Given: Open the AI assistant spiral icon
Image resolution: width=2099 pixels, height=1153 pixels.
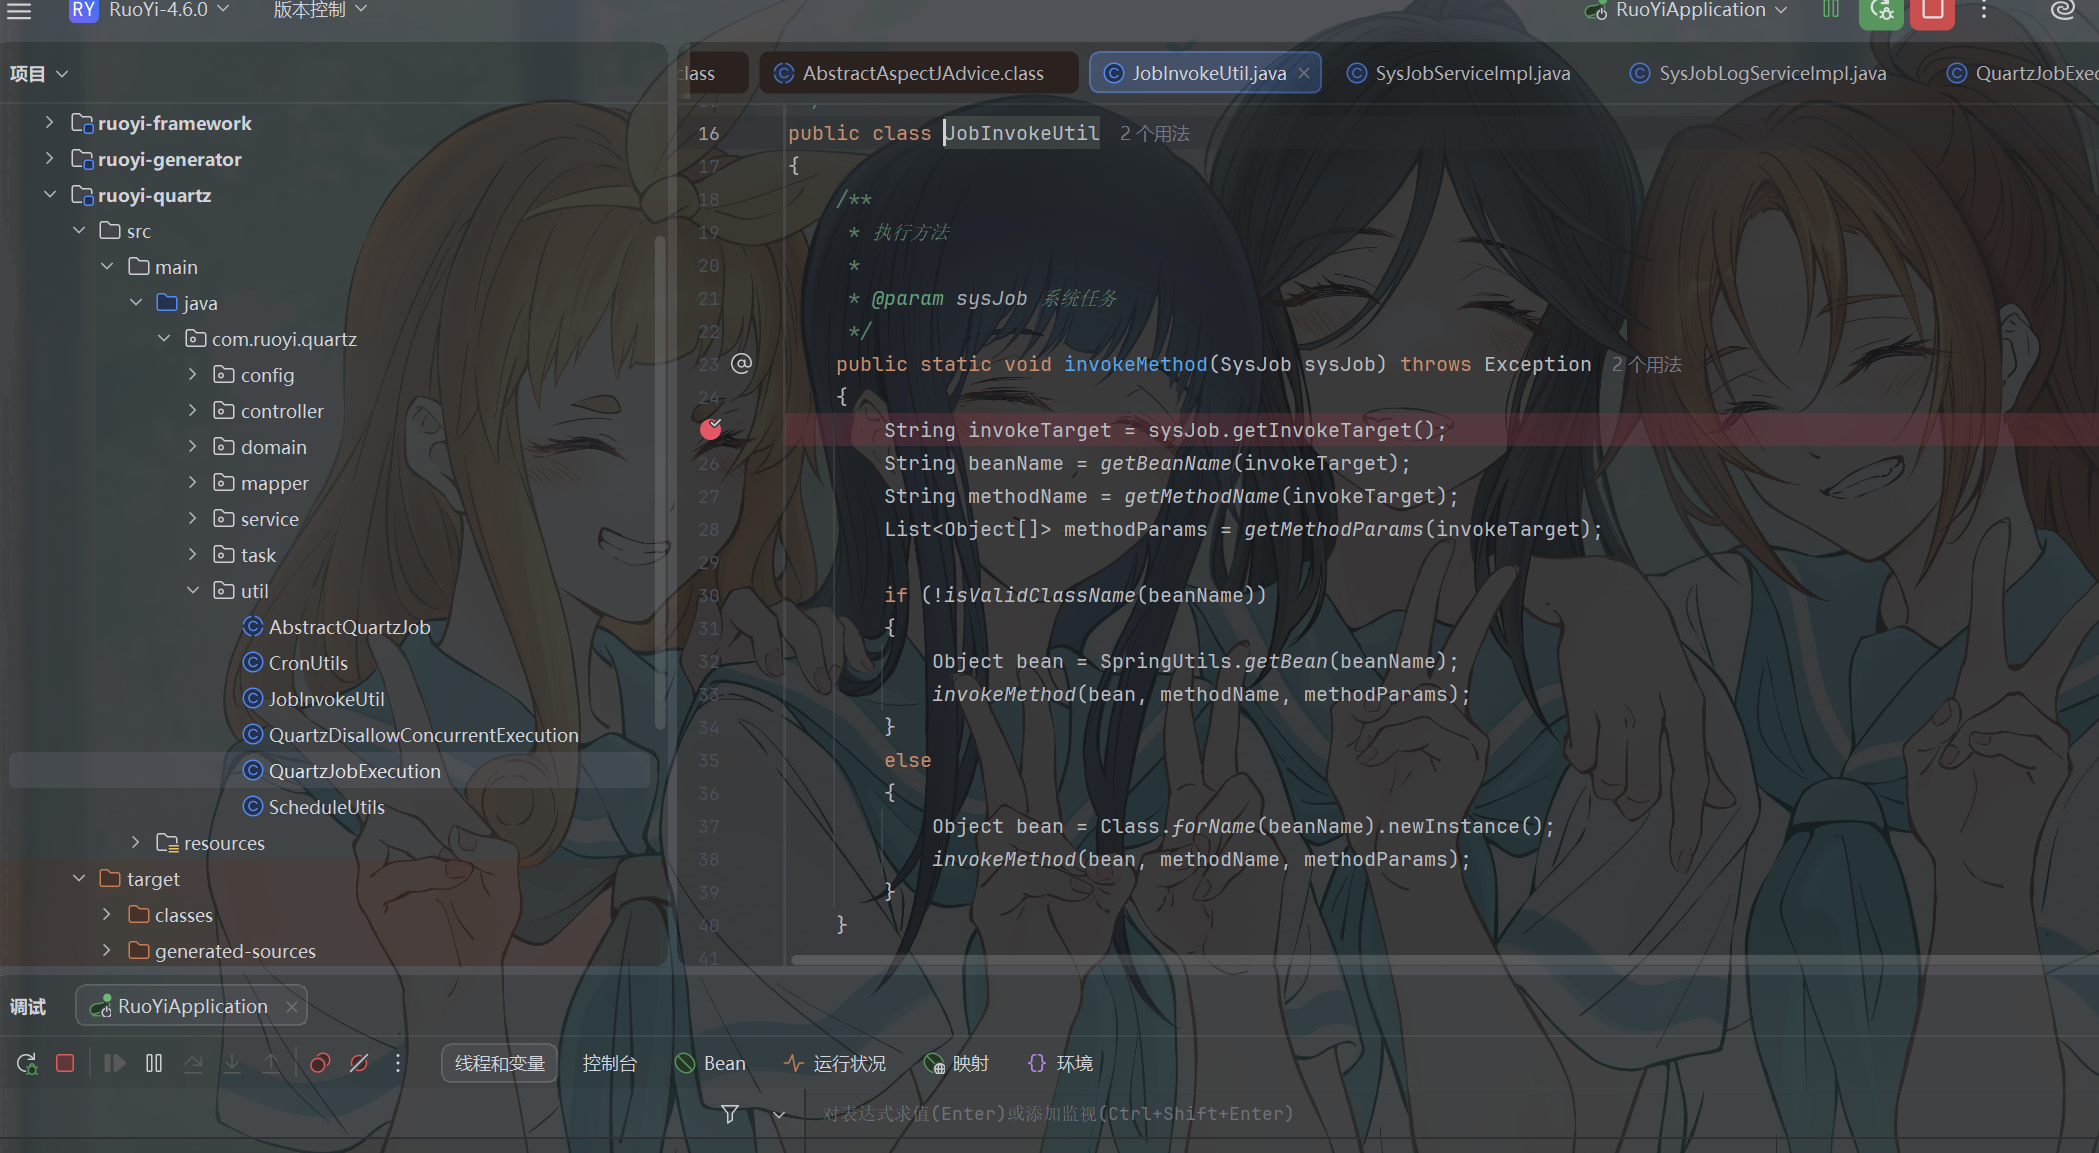Looking at the screenshot, I should coord(2062,11).
